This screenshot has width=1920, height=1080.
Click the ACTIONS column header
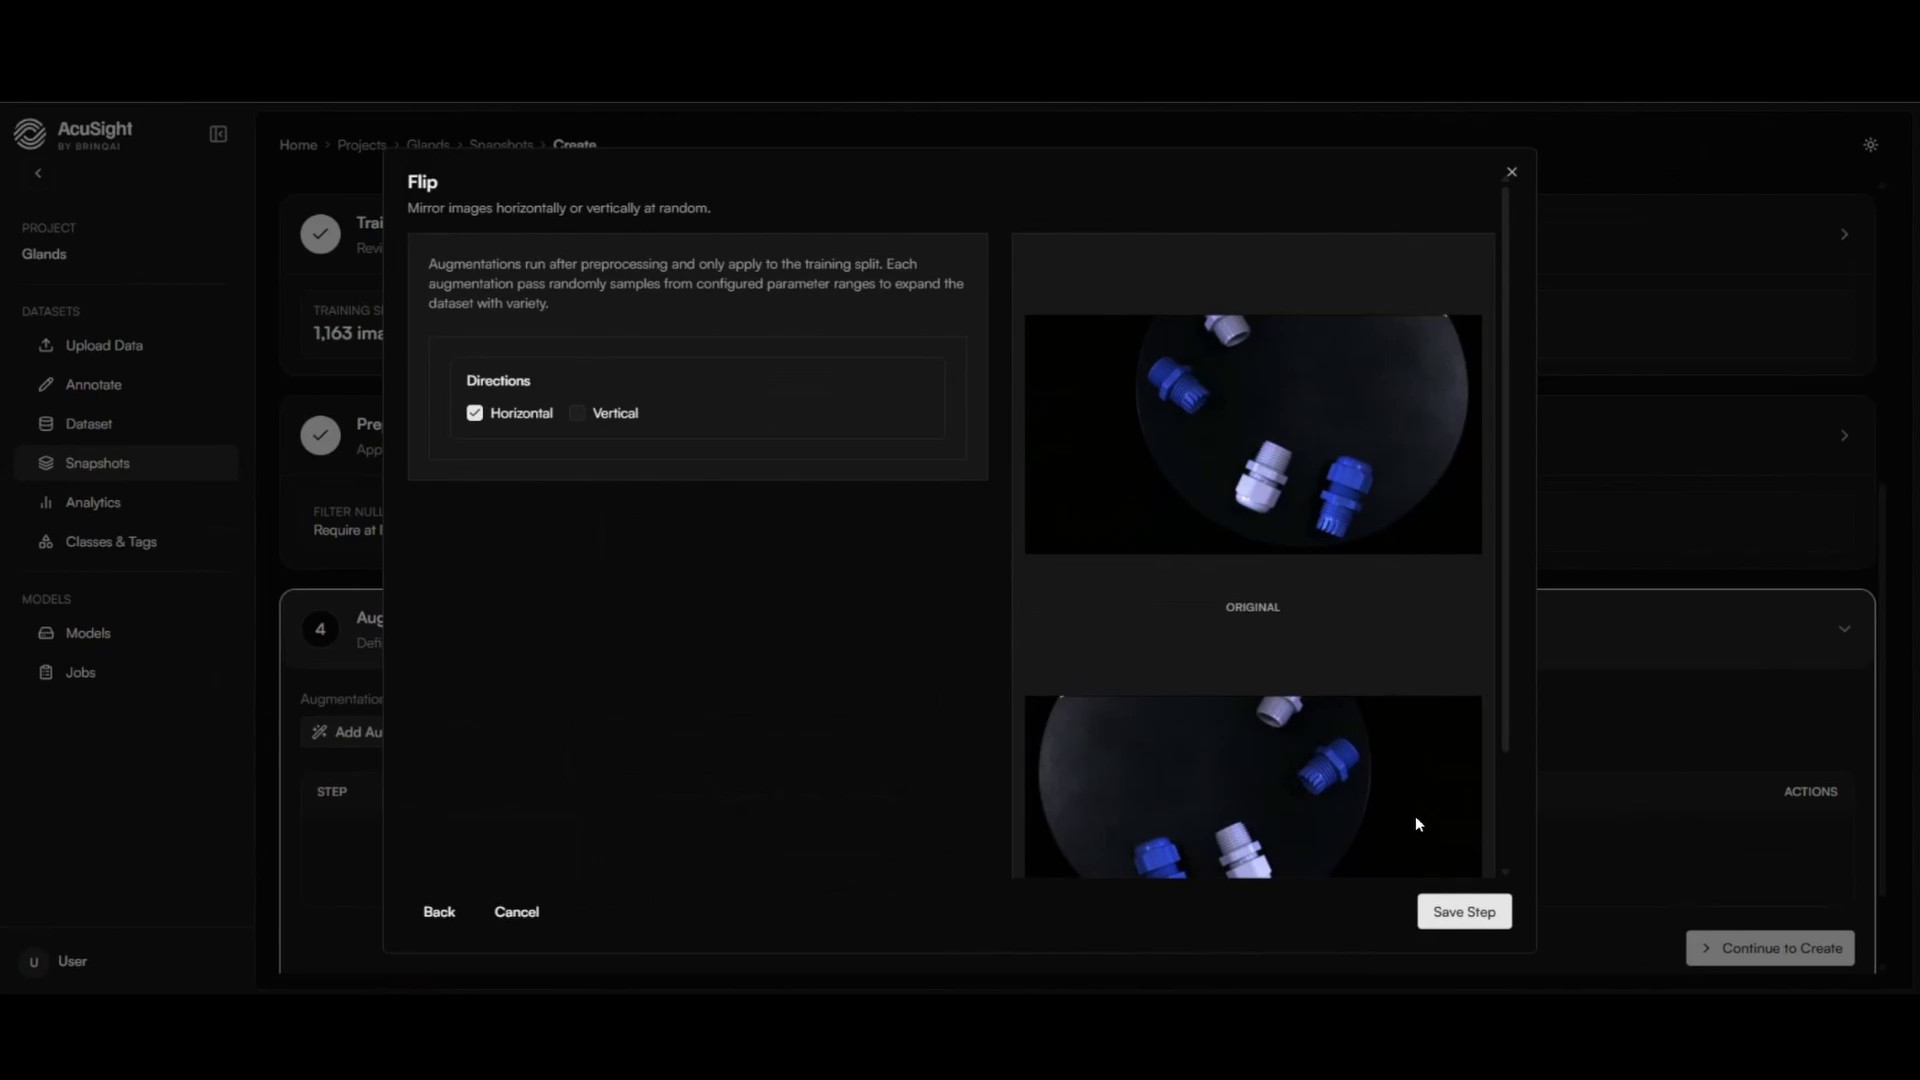tap(1810, 791)
